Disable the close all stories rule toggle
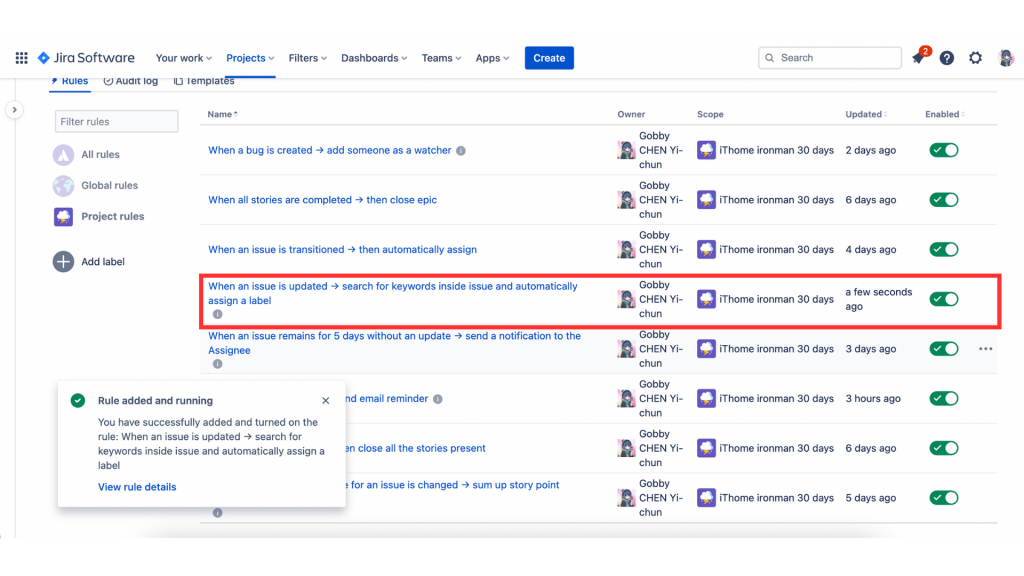 pos(944,448)
